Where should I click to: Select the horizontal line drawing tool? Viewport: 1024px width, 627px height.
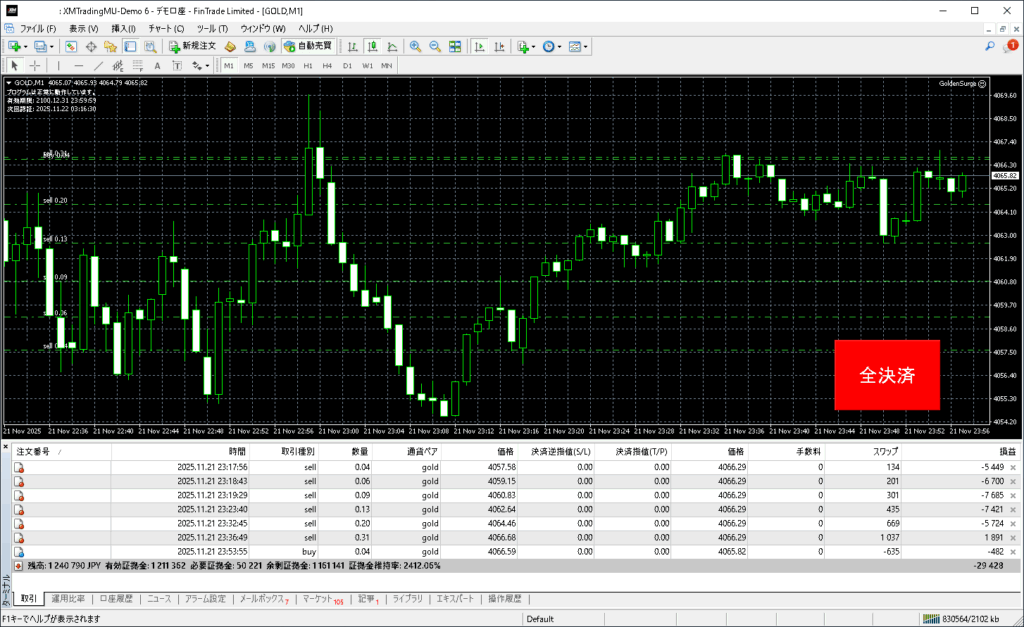80,66
